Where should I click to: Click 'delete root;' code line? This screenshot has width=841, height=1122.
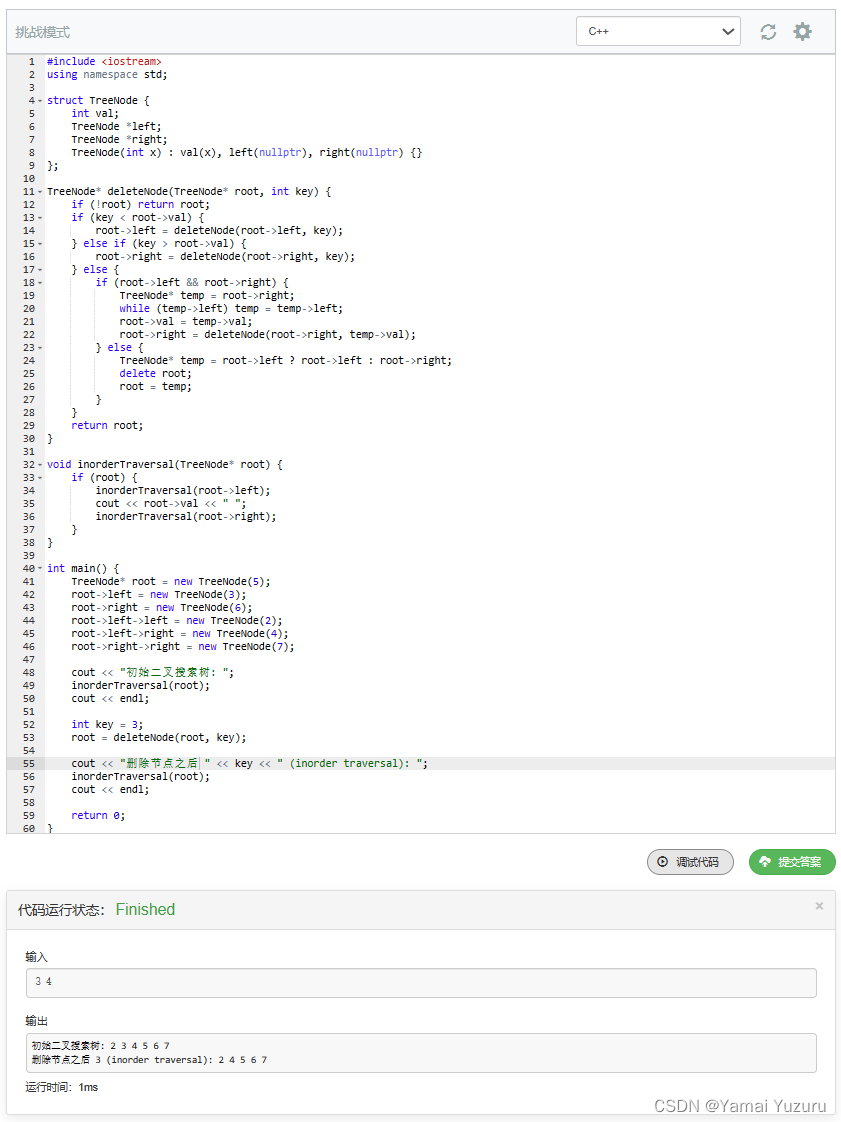point(155,374)
